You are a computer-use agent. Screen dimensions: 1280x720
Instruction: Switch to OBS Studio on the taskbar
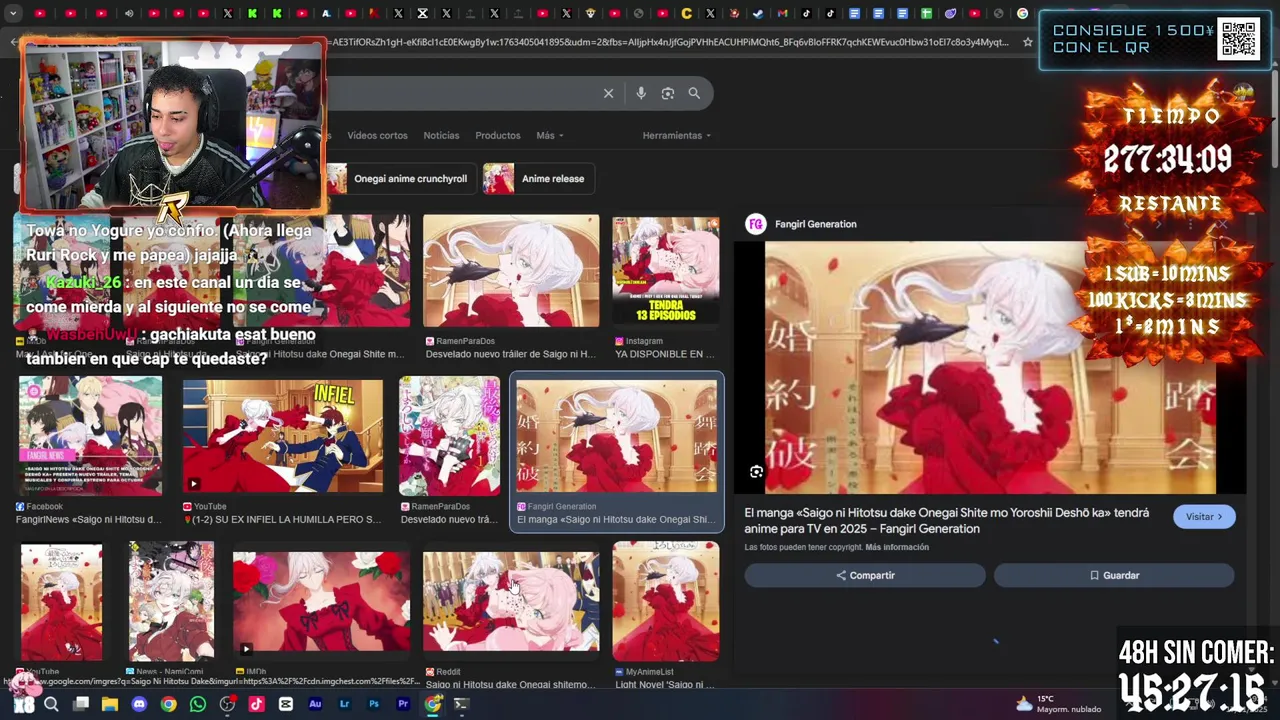coord(227,704)
